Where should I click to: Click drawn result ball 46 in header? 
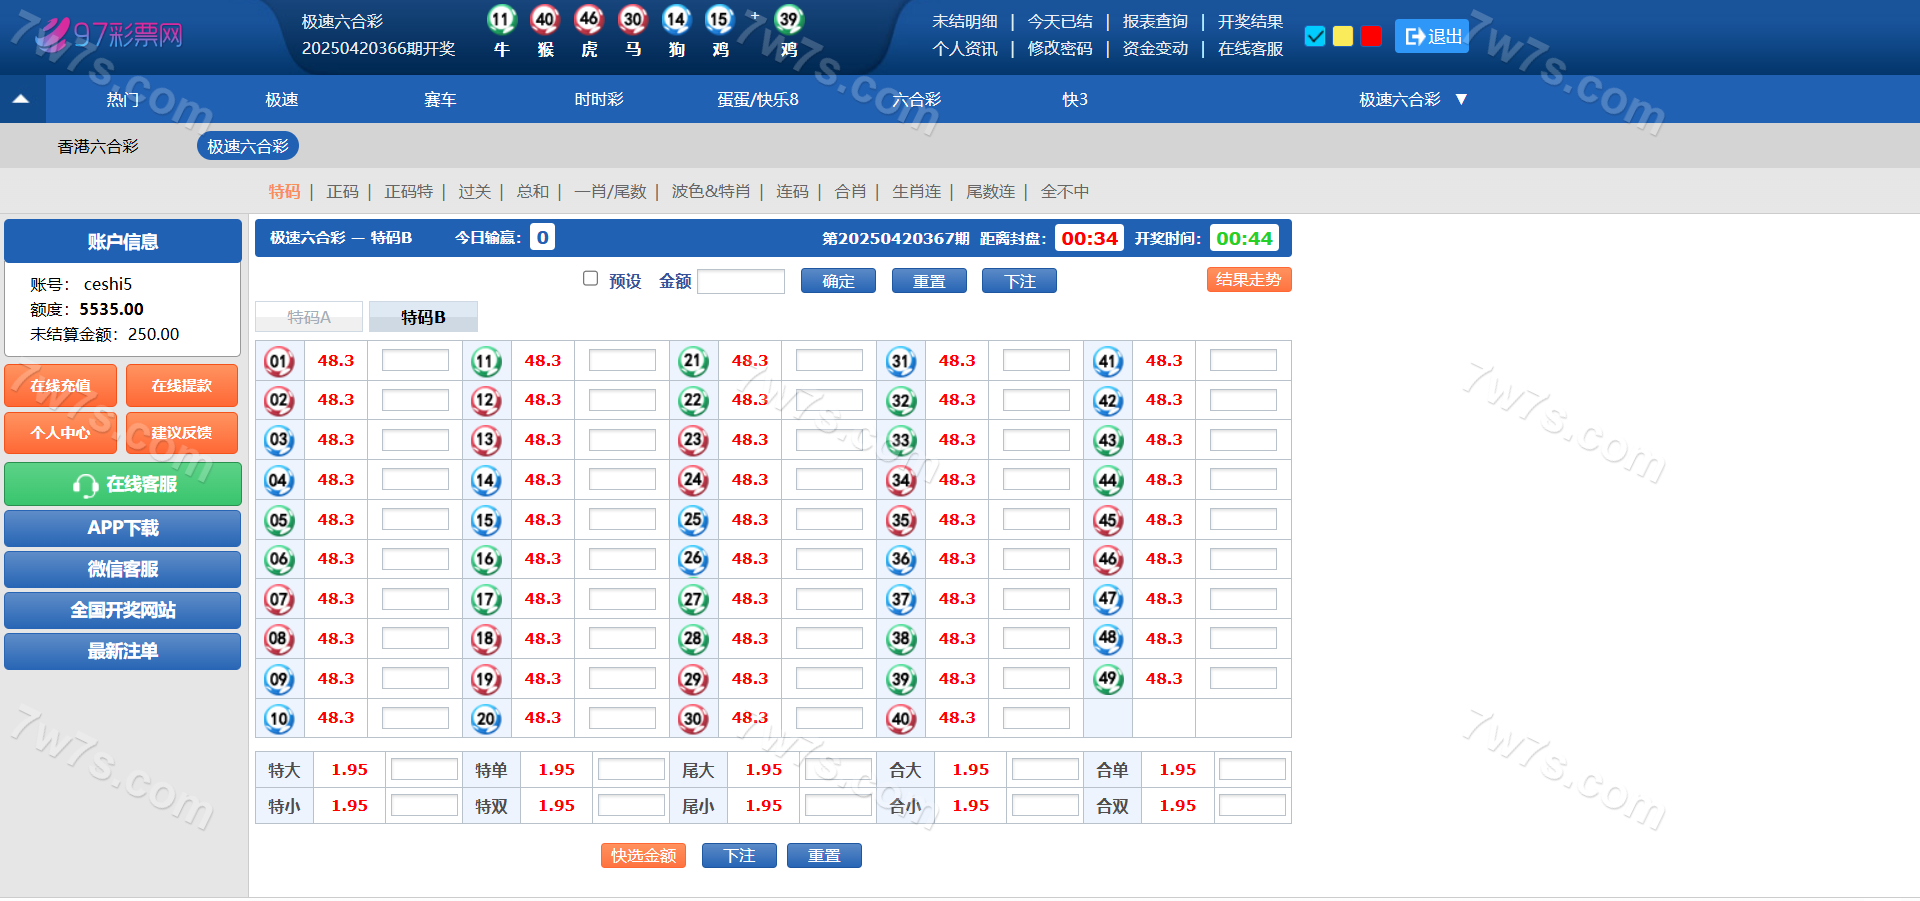pyautogui.click(x=589, y=19)
